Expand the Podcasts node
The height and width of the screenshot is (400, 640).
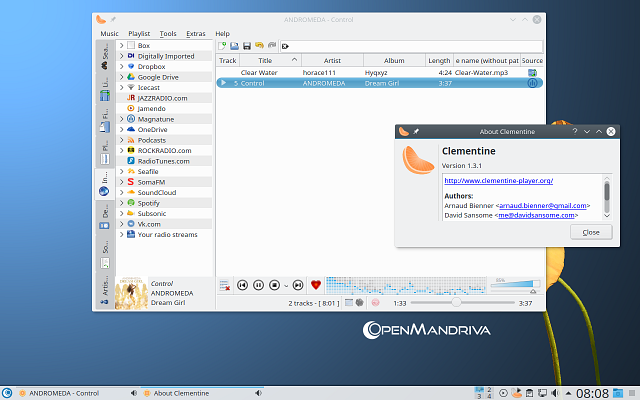(121, 140)
